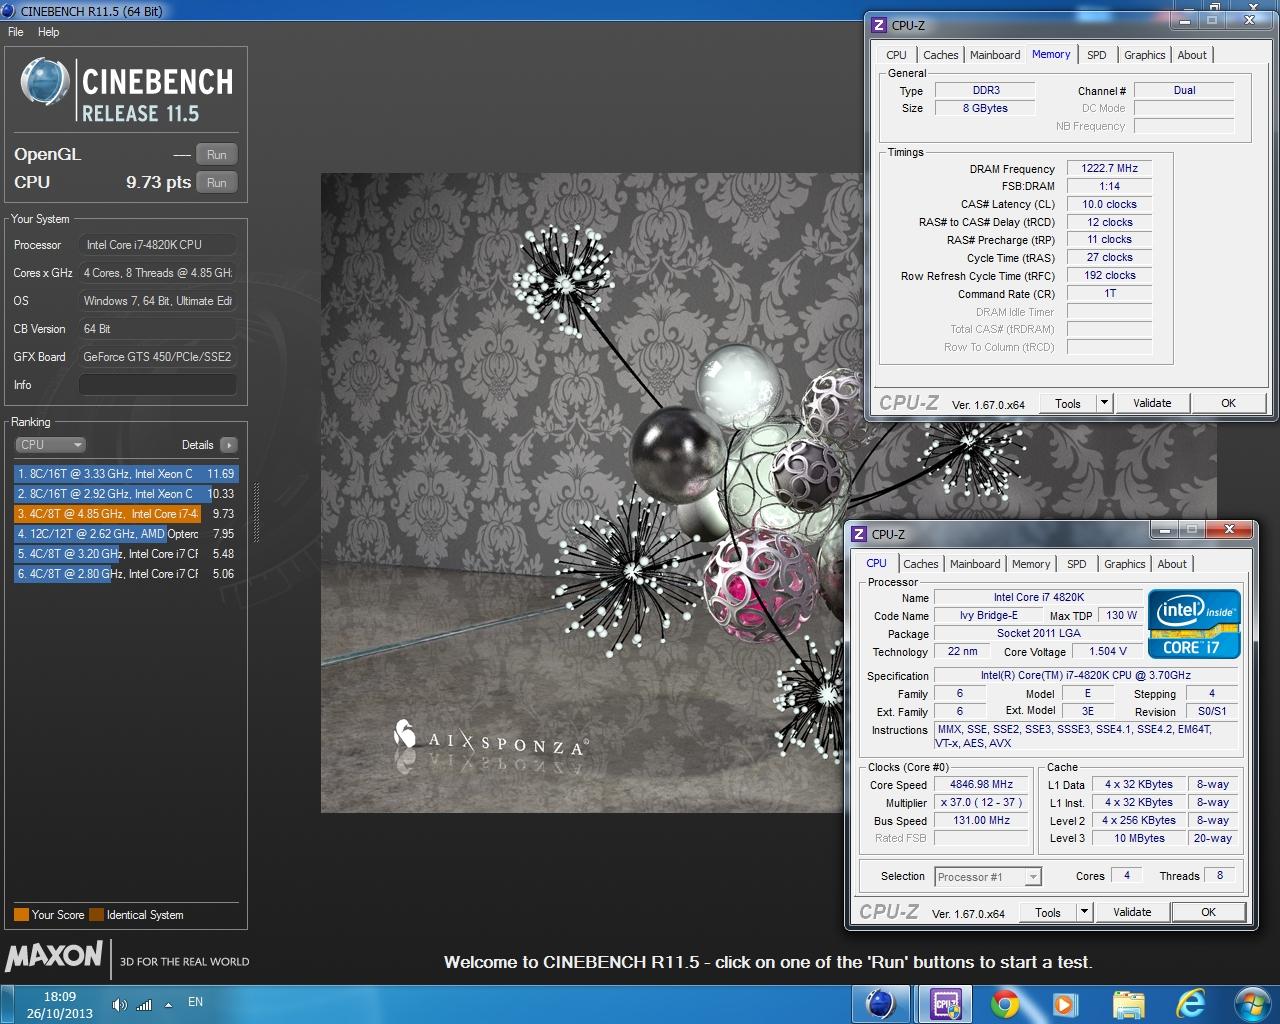Open the Processor #1 selection combo box
The height and width of the screenshot is (1024, 1280).
[988, 877]
